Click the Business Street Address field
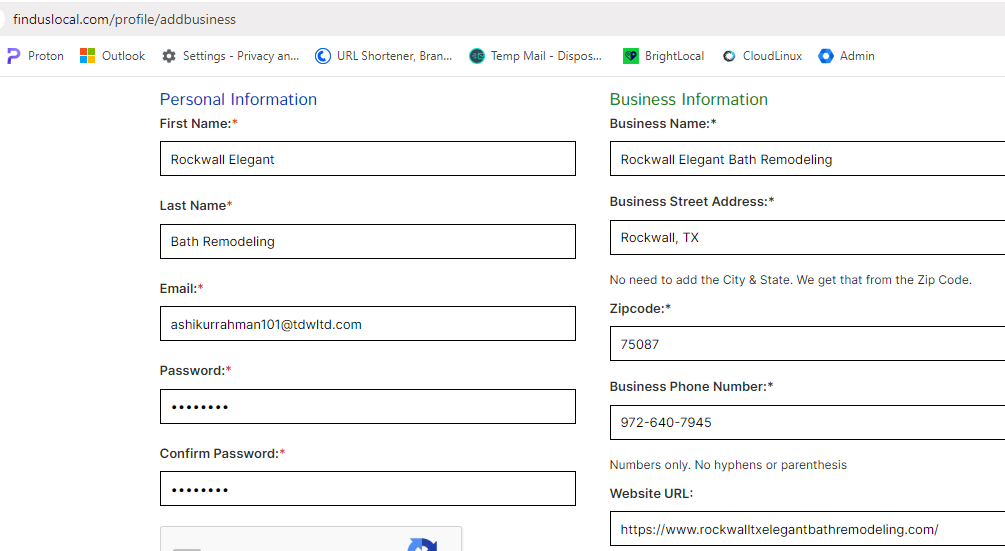Viewport: 1005px width, 551px height. pos(808,238)
